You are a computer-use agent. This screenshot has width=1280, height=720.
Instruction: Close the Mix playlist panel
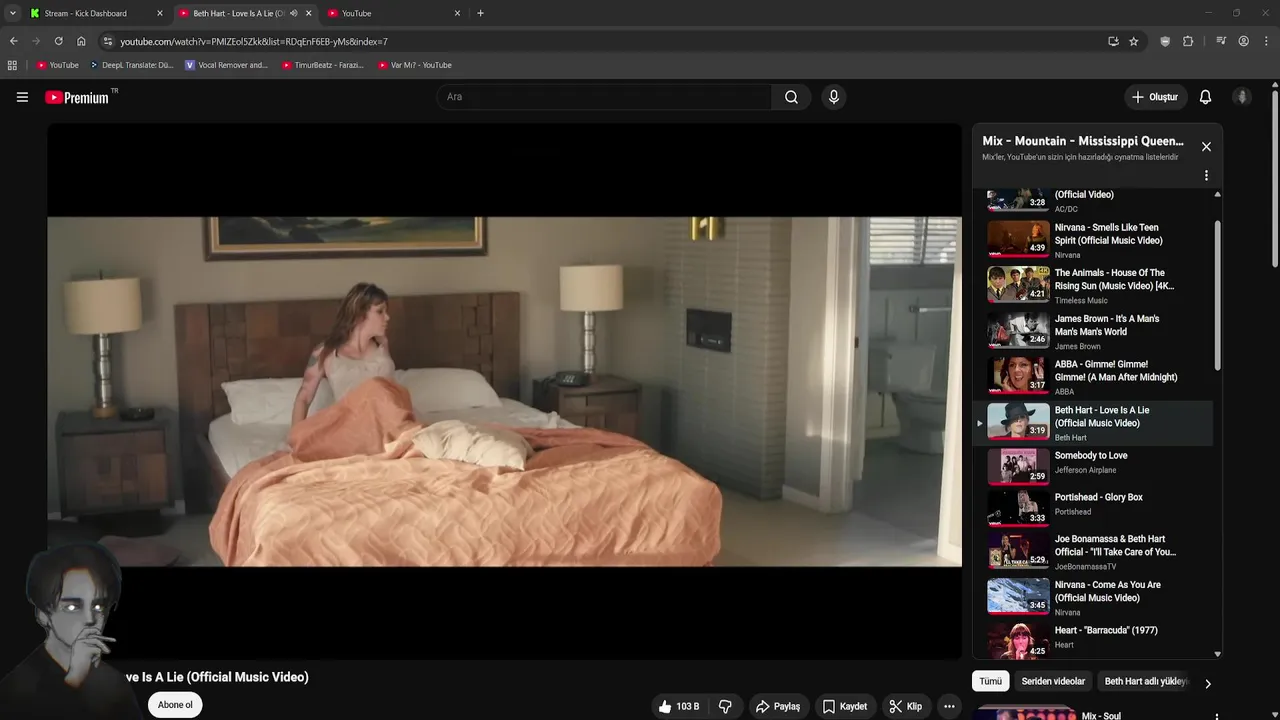pos(1206,146)
